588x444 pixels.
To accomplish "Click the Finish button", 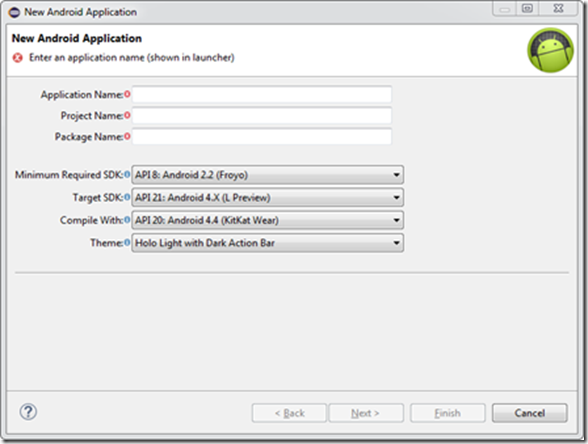I will pos(448,413).
